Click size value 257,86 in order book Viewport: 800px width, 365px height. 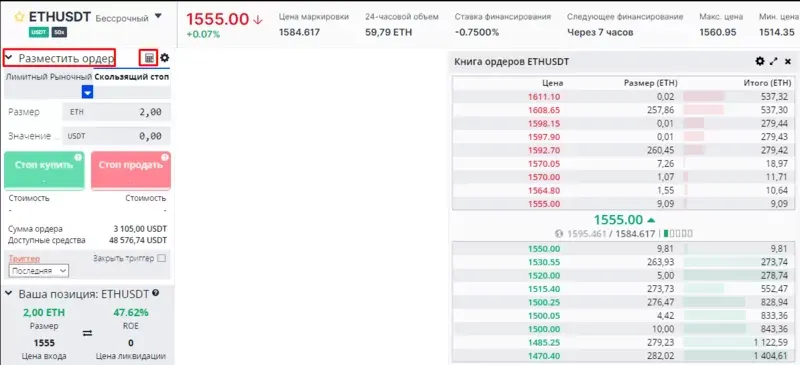tap(661, 110)
